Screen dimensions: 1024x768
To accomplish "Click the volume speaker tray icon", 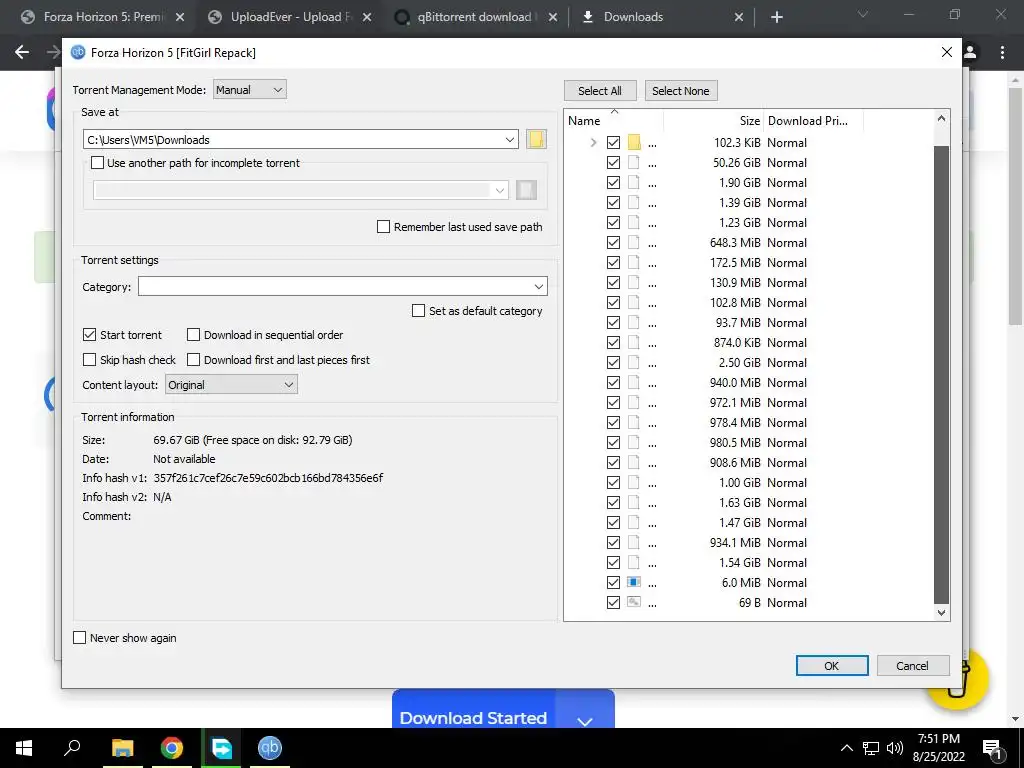I will (895, 748).
